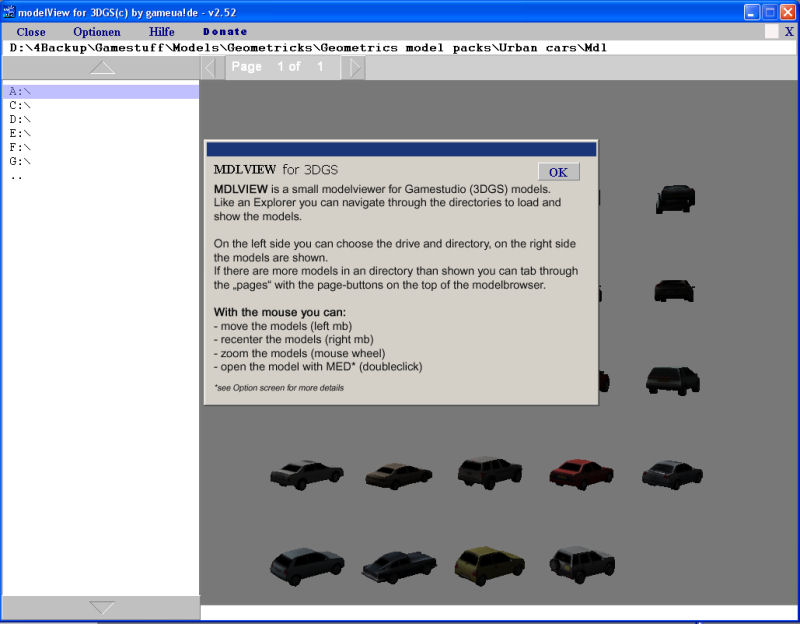Screen dimensions: 800x624
Task: Select drive A:\ in the list
Action: click(x=101, y=91)
